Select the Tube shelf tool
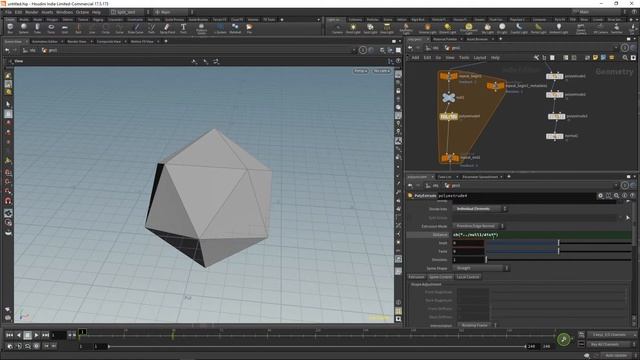640x360 pixels. [x=37, y=28]
